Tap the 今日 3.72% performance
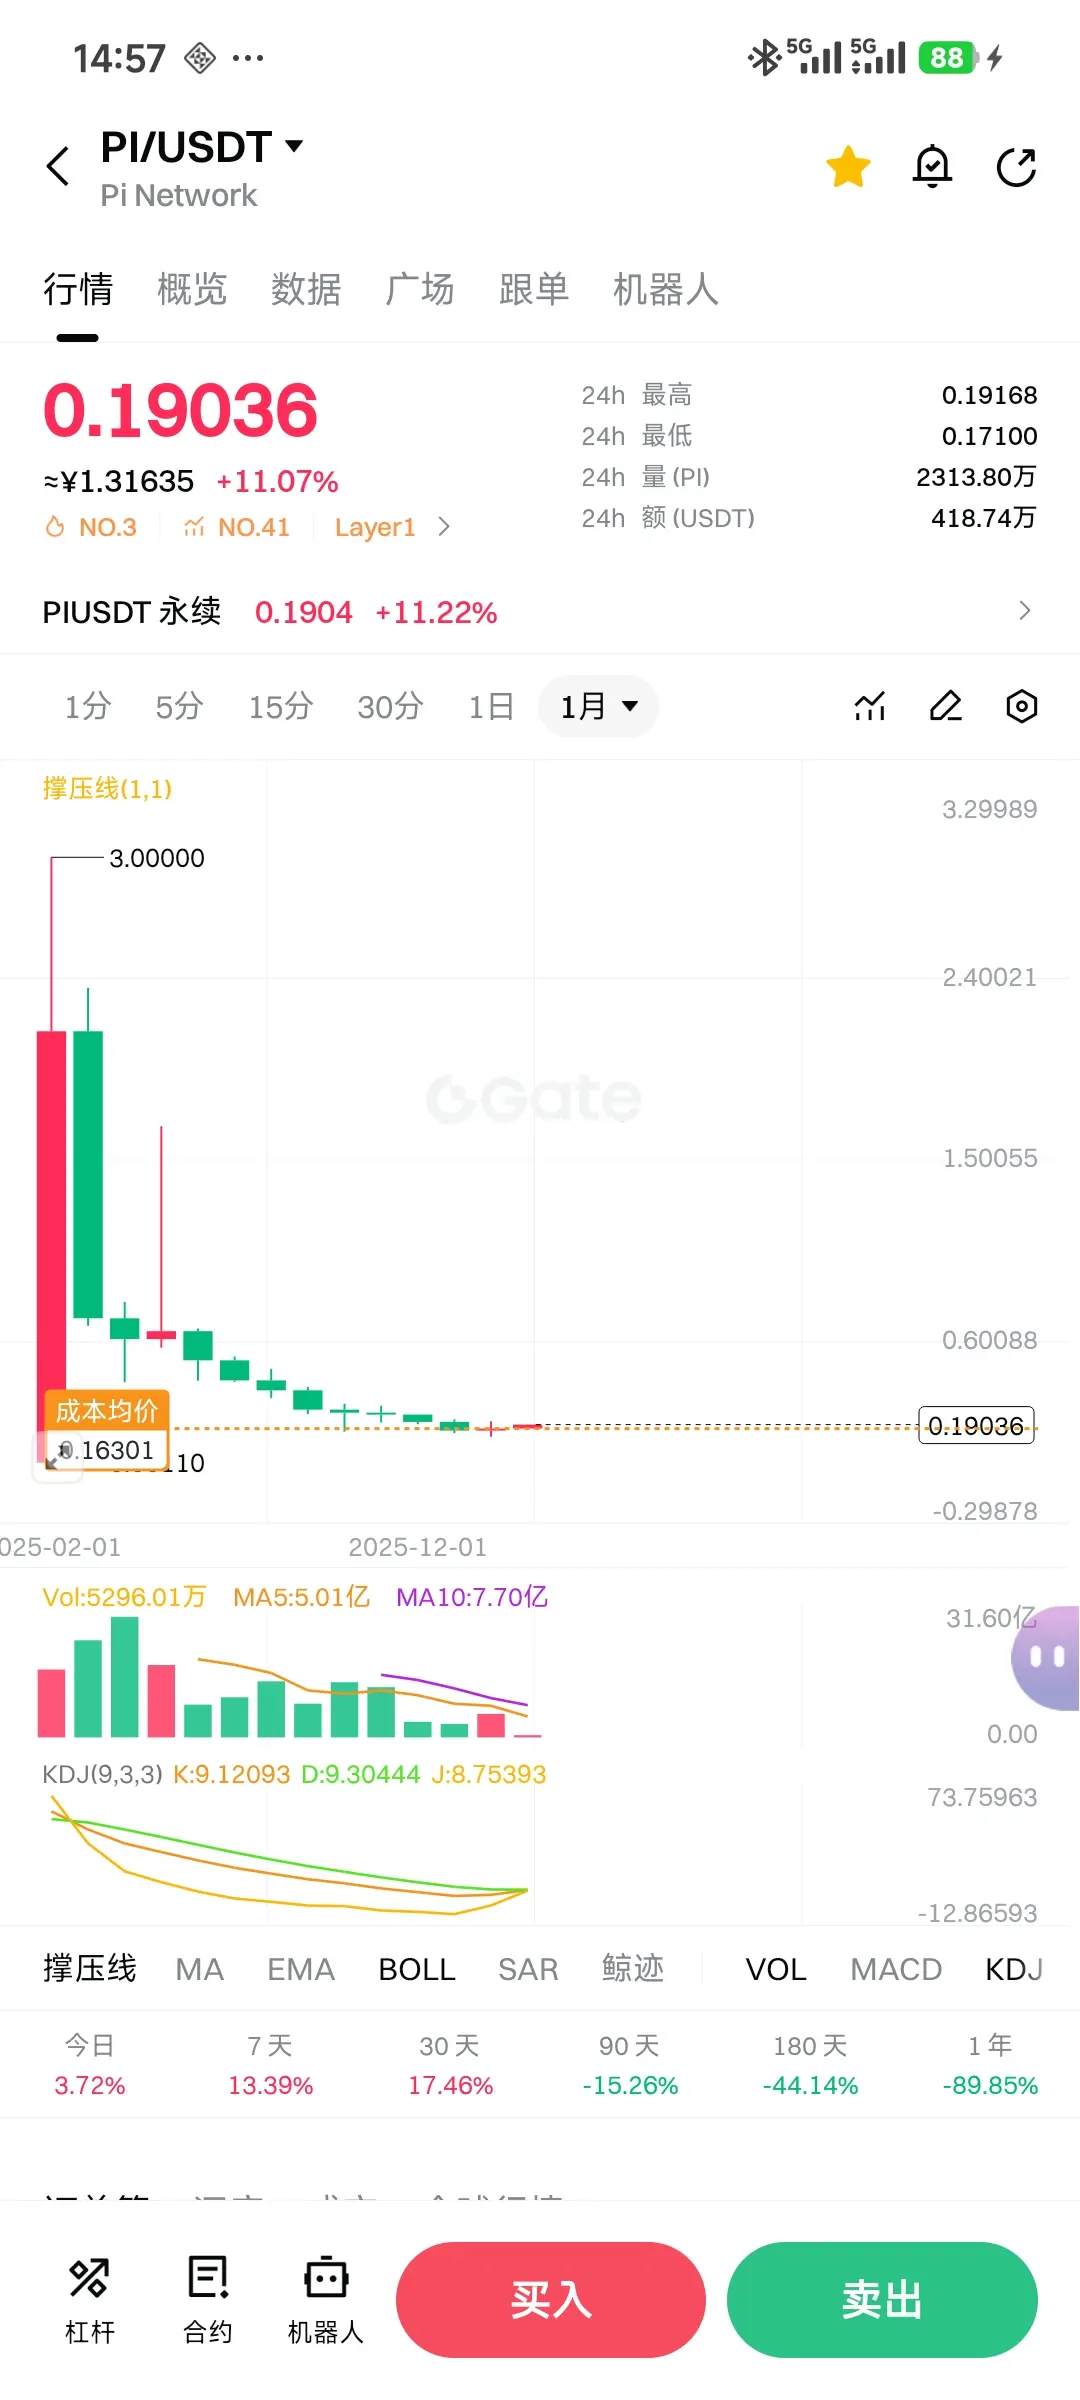 coord(90,2065)
